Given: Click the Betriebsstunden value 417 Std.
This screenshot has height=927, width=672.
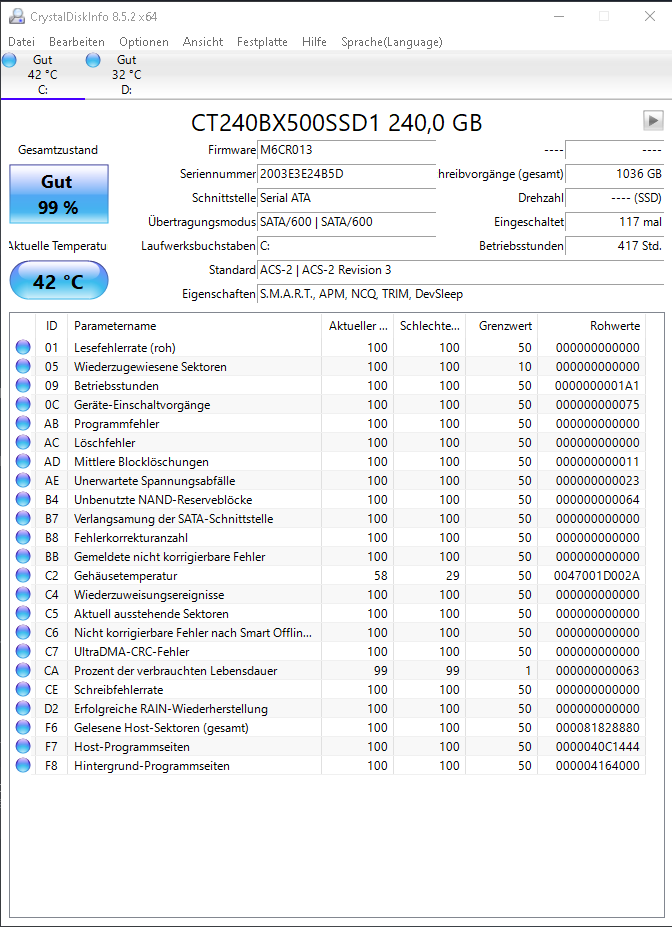Looking at the screenshot, I should pyautogui.click(x=615, y=246).
